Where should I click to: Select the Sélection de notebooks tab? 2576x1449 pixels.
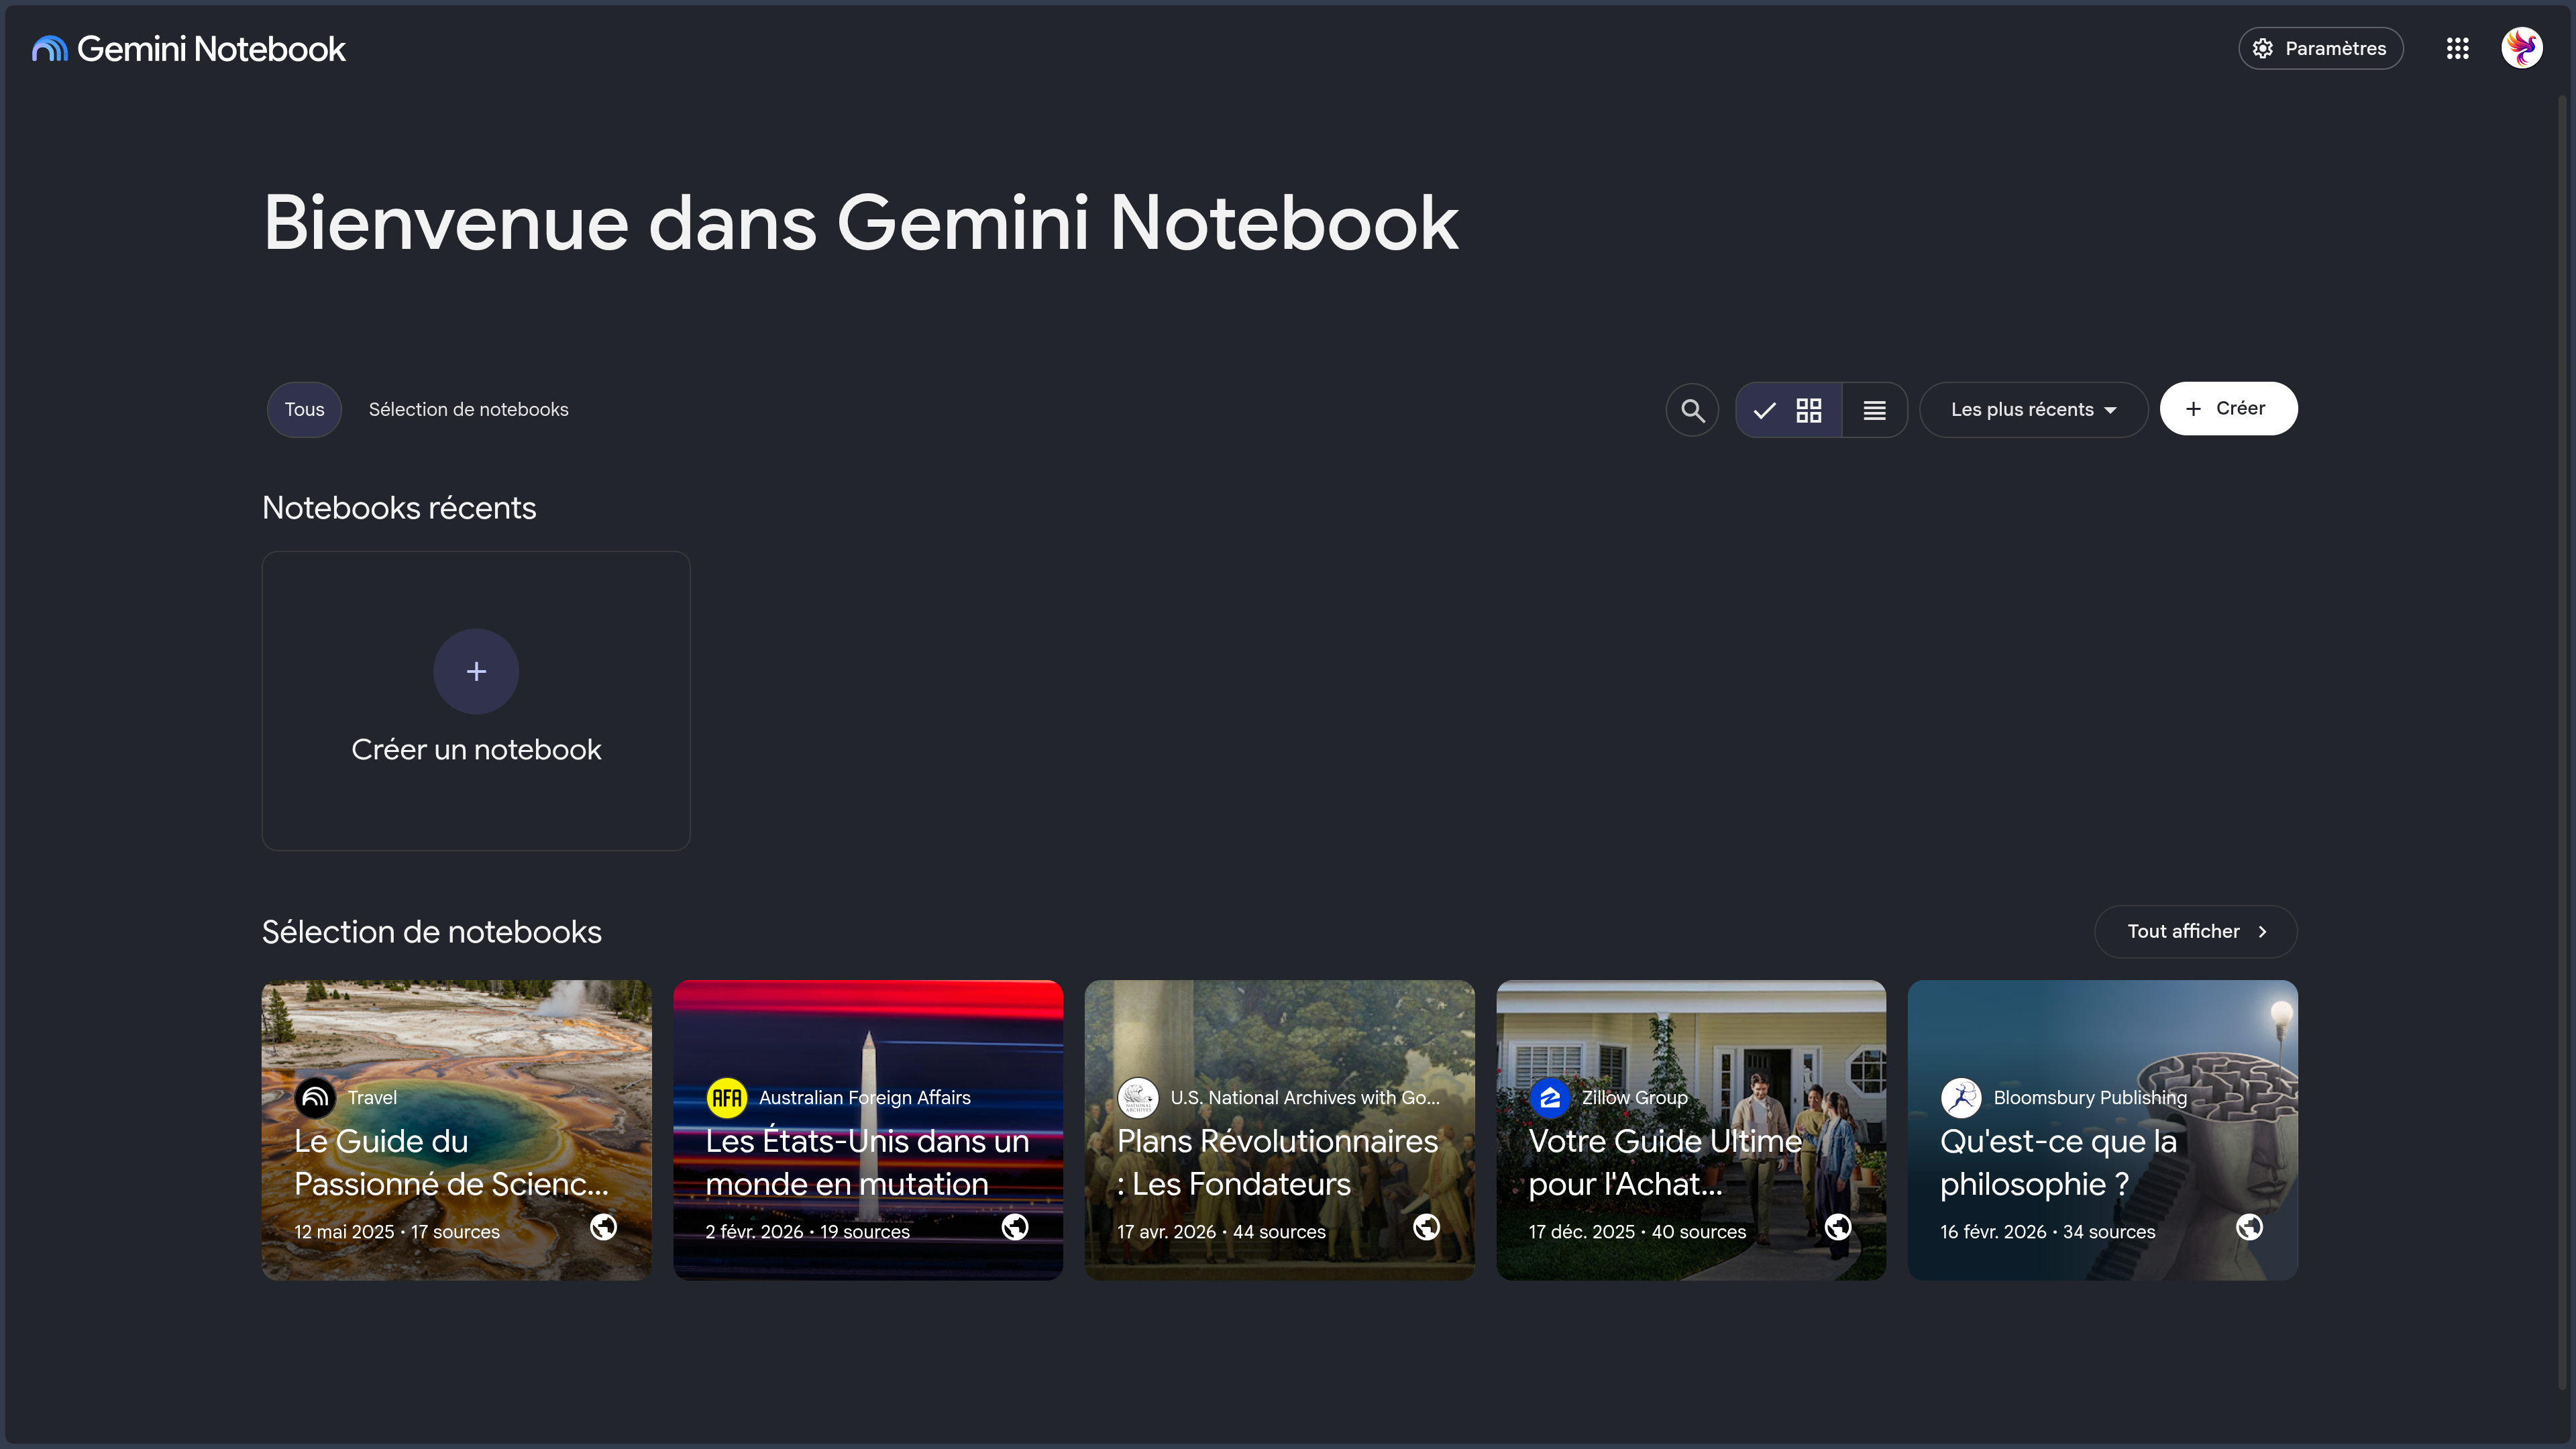pyautogui.click(x=468, y=410)
